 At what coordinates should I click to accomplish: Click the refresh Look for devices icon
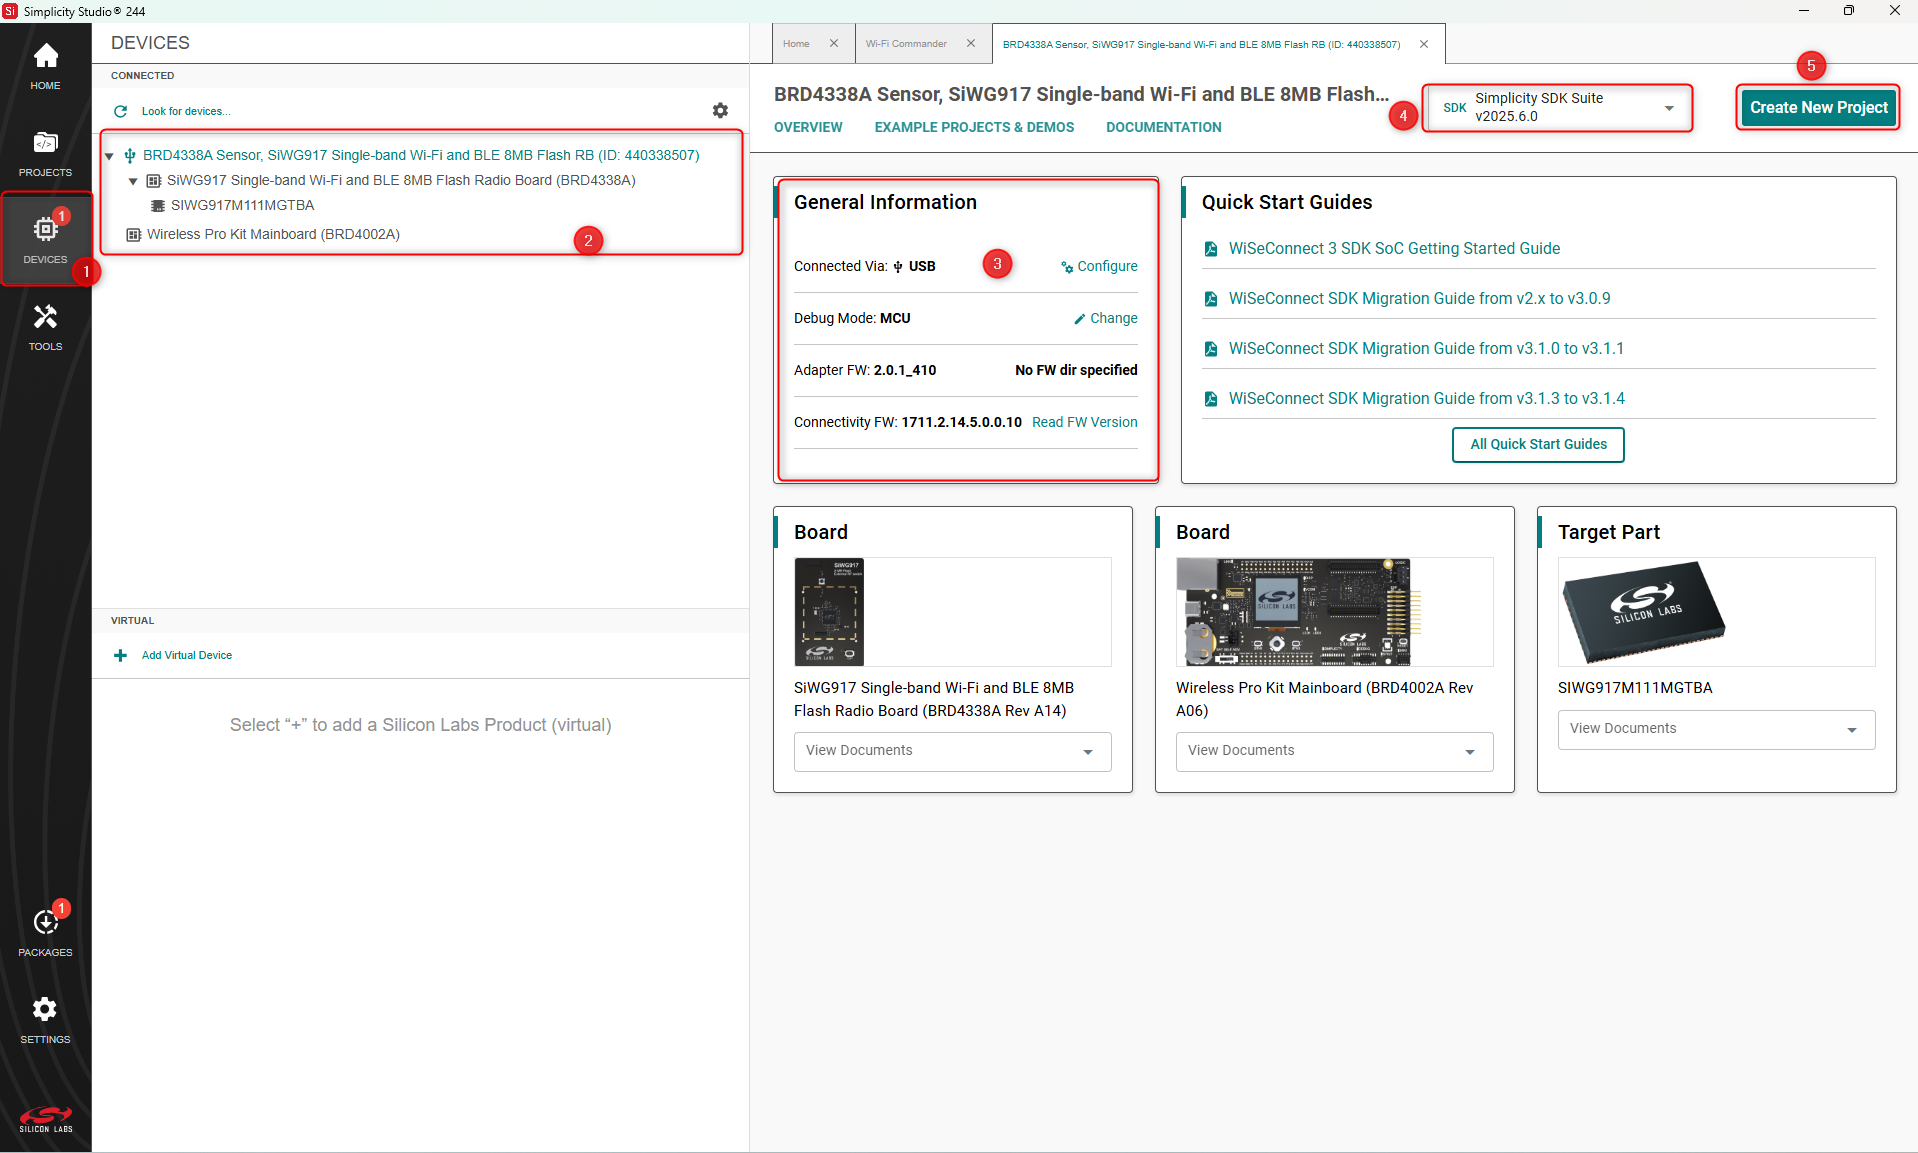point(121,111)
